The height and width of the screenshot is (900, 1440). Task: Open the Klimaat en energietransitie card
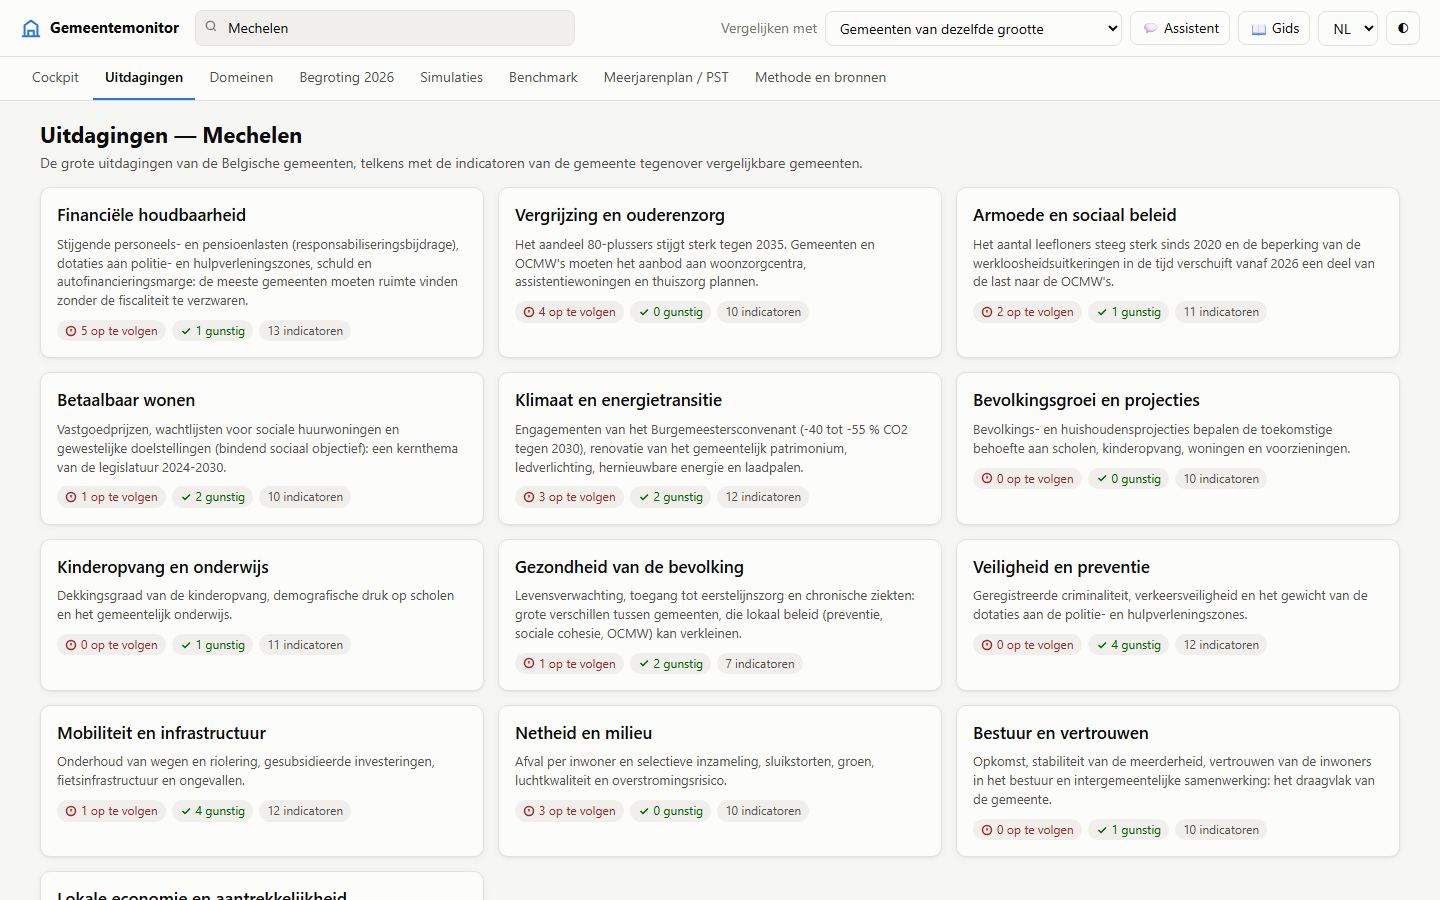point(720,448)
